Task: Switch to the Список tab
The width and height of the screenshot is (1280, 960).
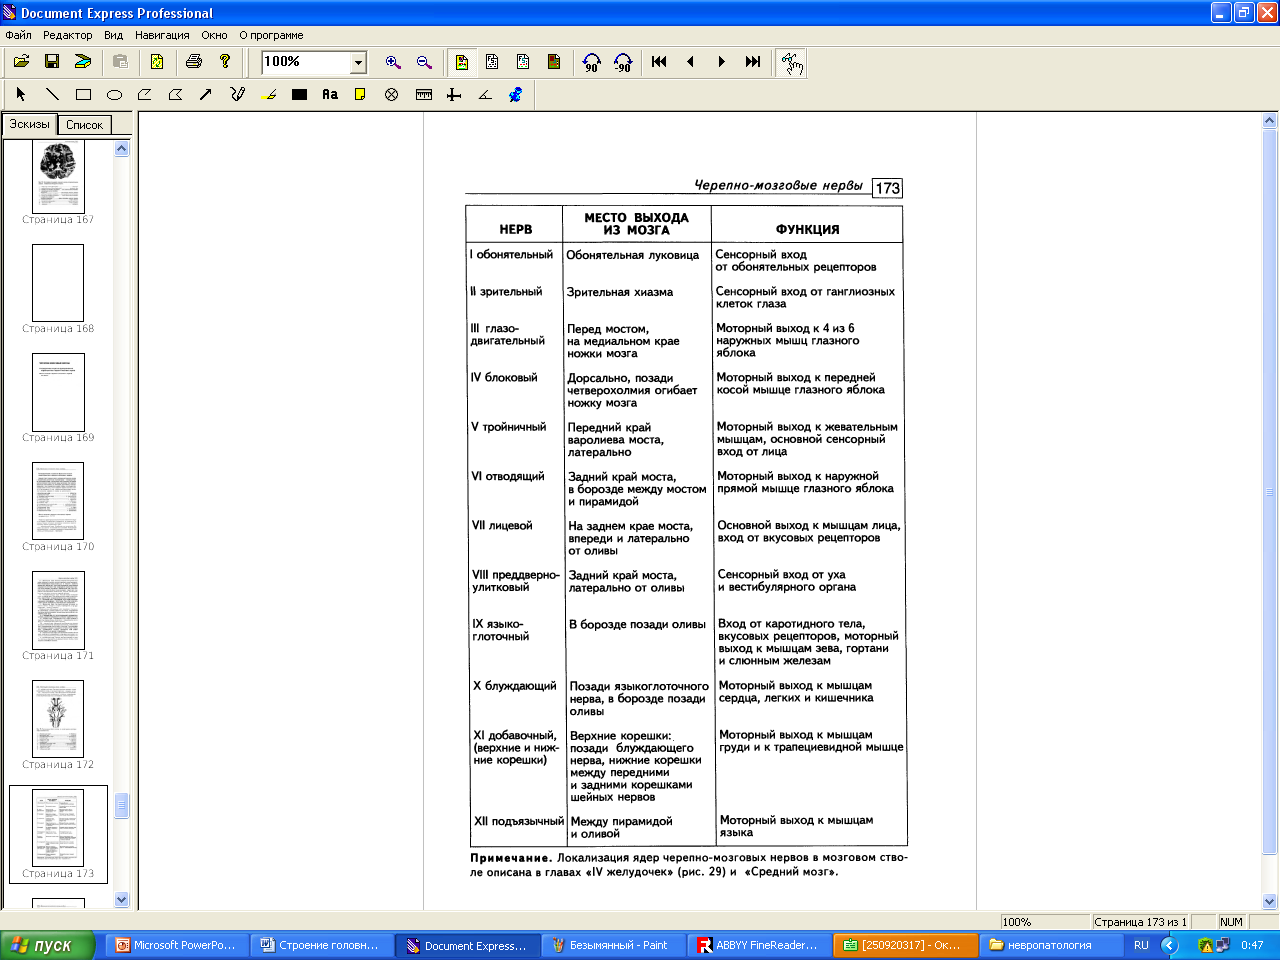Action: (x=84, y=125)
